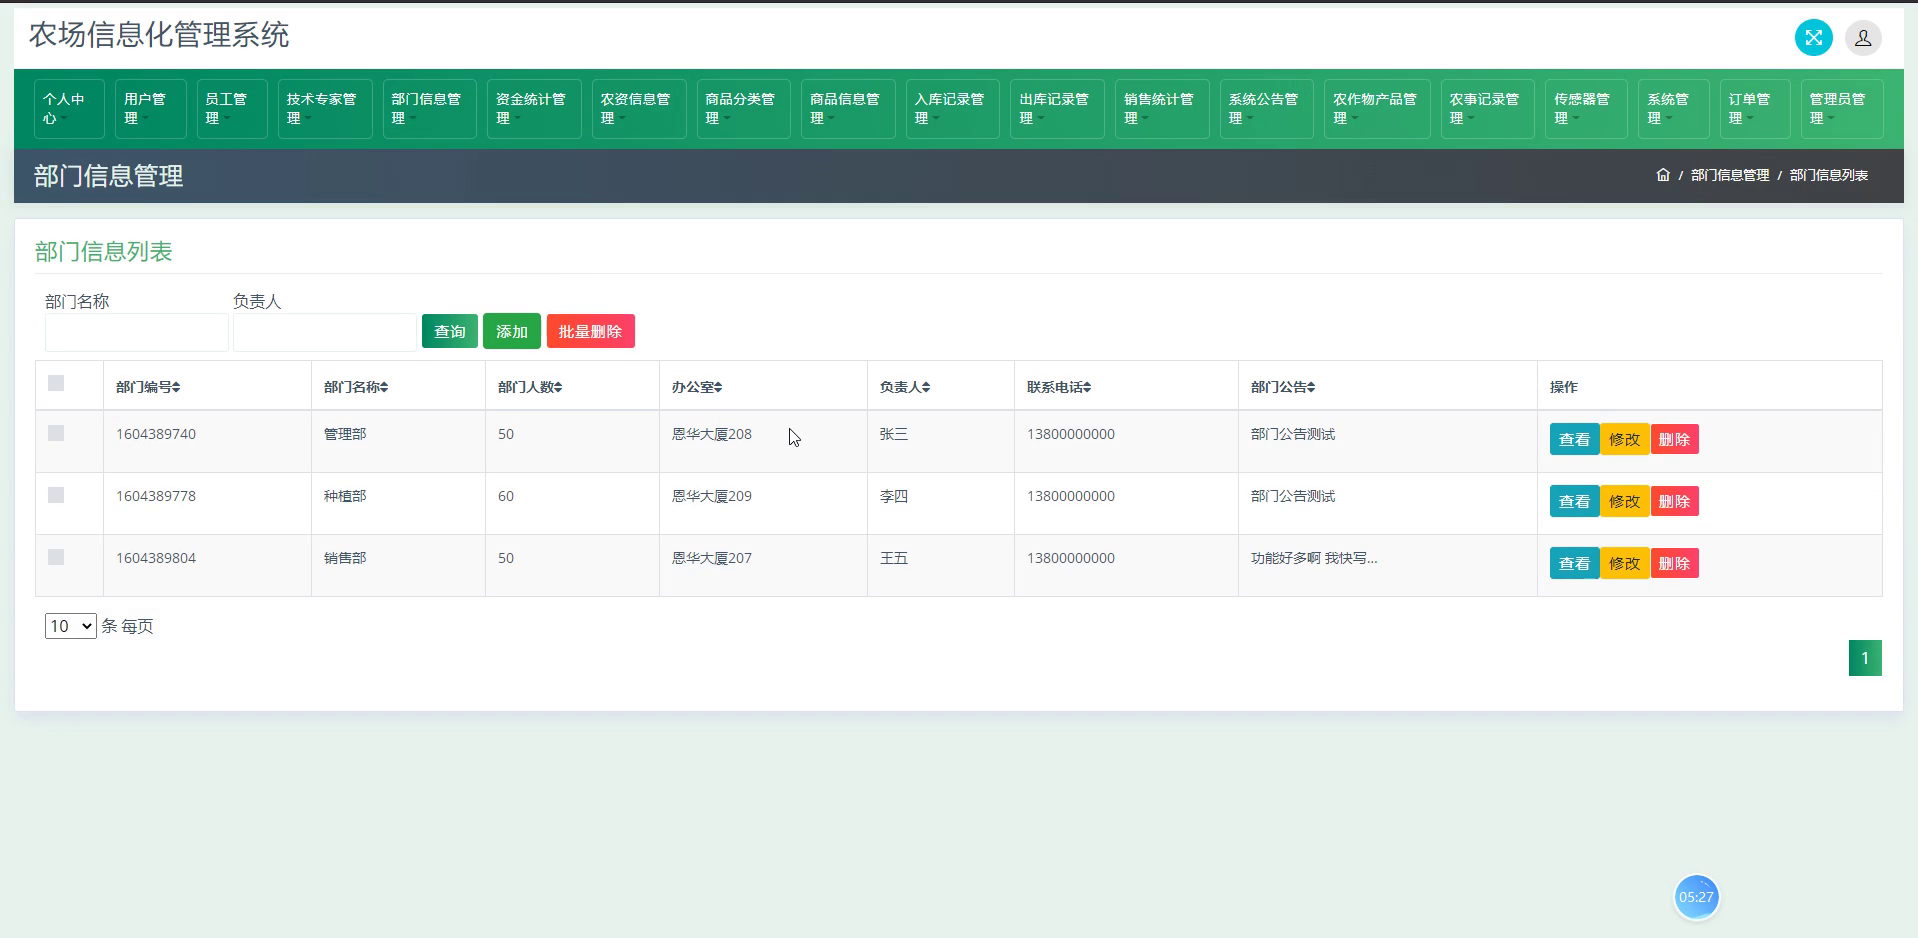1918x938 pixels.
Task: Open the 系统管理 menu
Action: click(1673, 109)
